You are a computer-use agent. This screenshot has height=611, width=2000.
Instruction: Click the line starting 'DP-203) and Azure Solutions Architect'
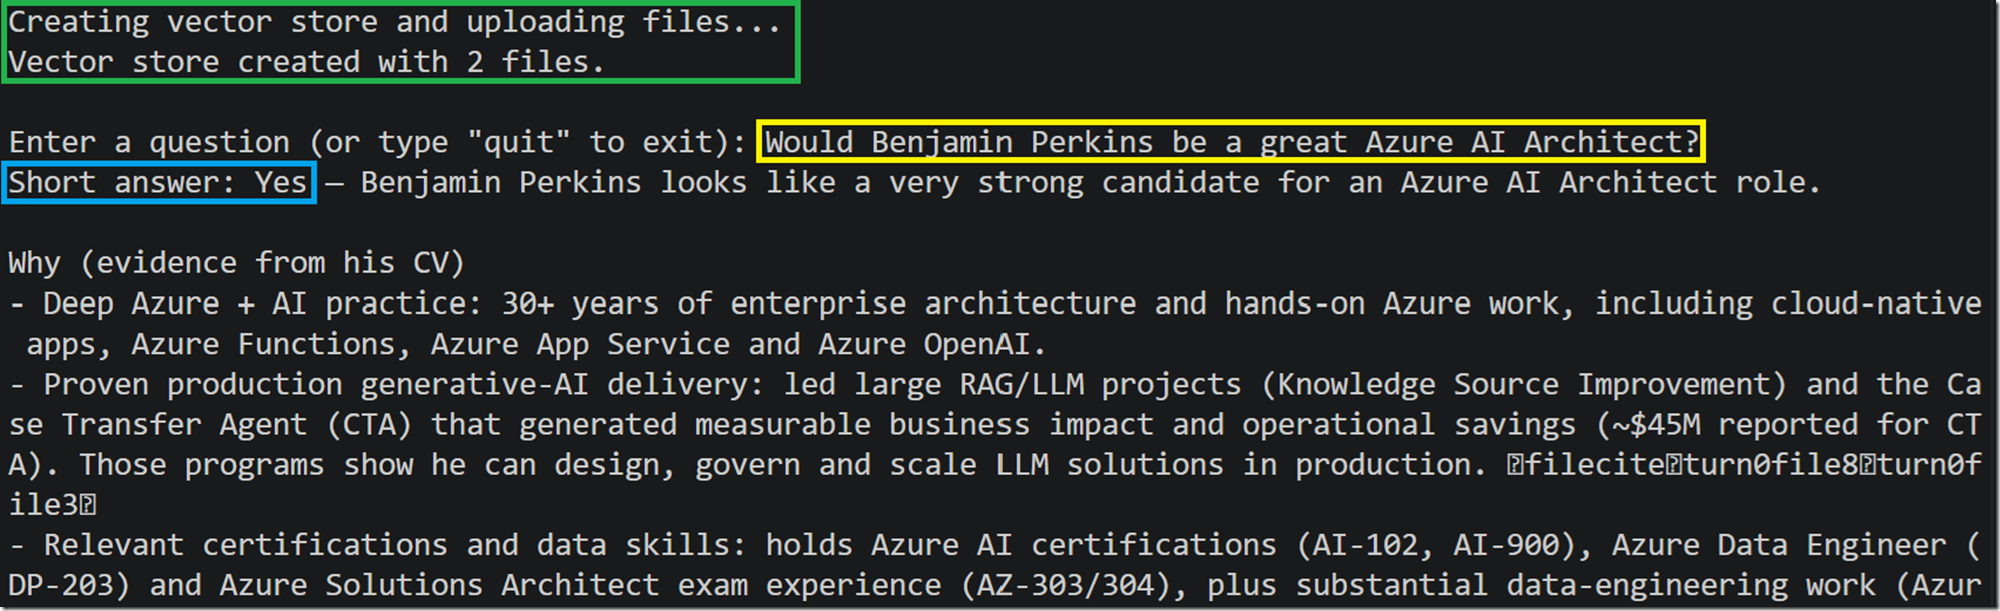click(x=995, y=586)
